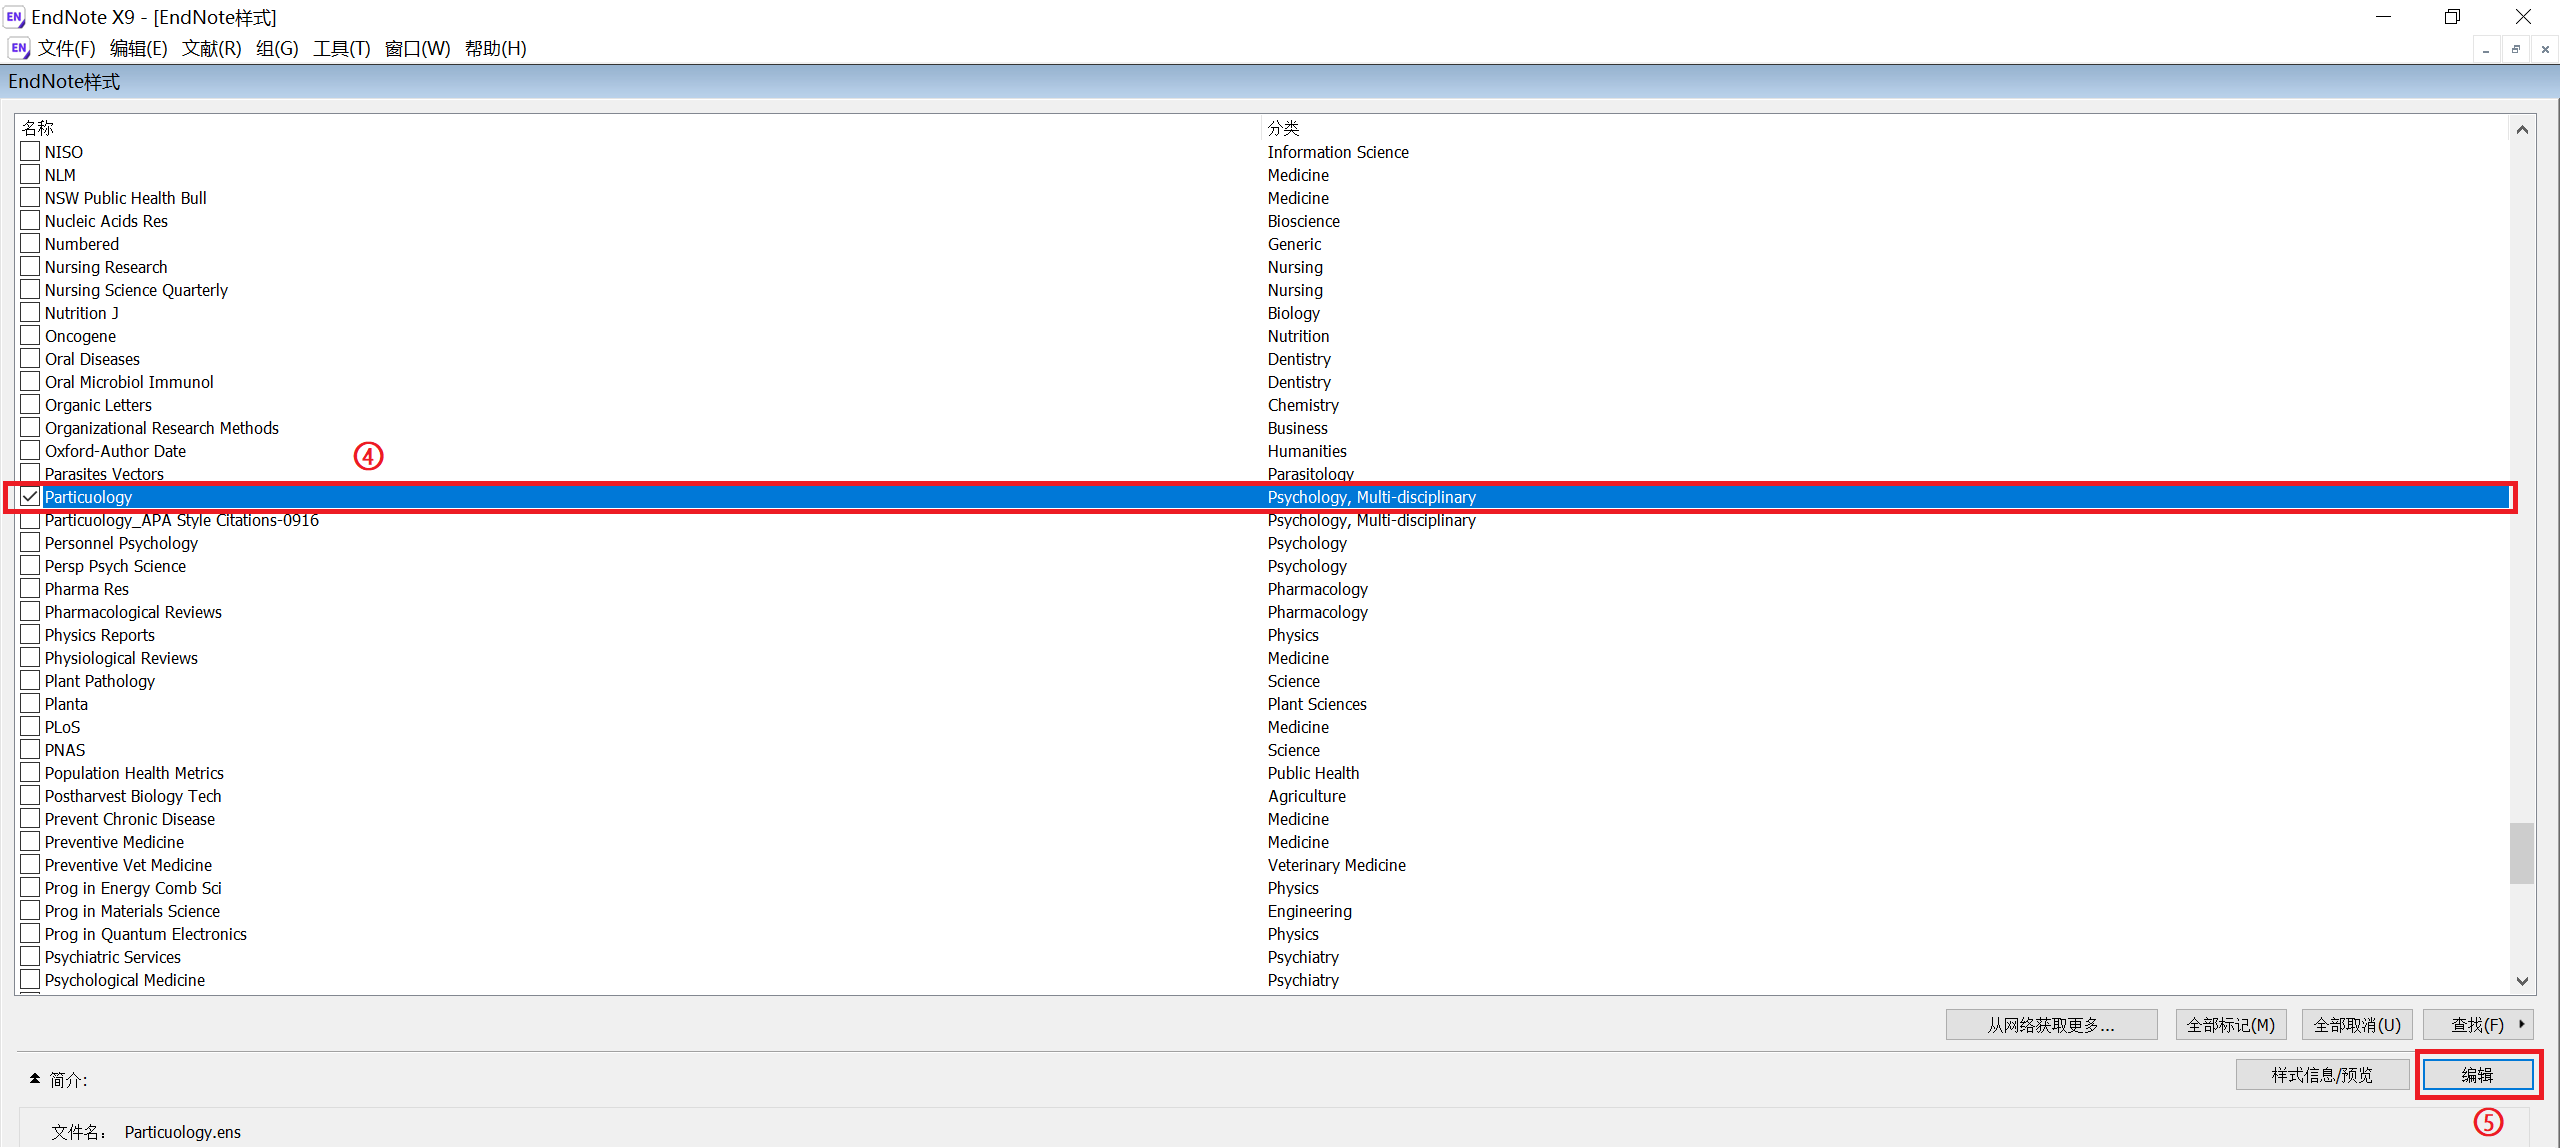Image resolution: width=2560 pixels, height=1148 pixels.
Task: Enable the Nursing Research checkbox
Action: [x=30, y=266]
